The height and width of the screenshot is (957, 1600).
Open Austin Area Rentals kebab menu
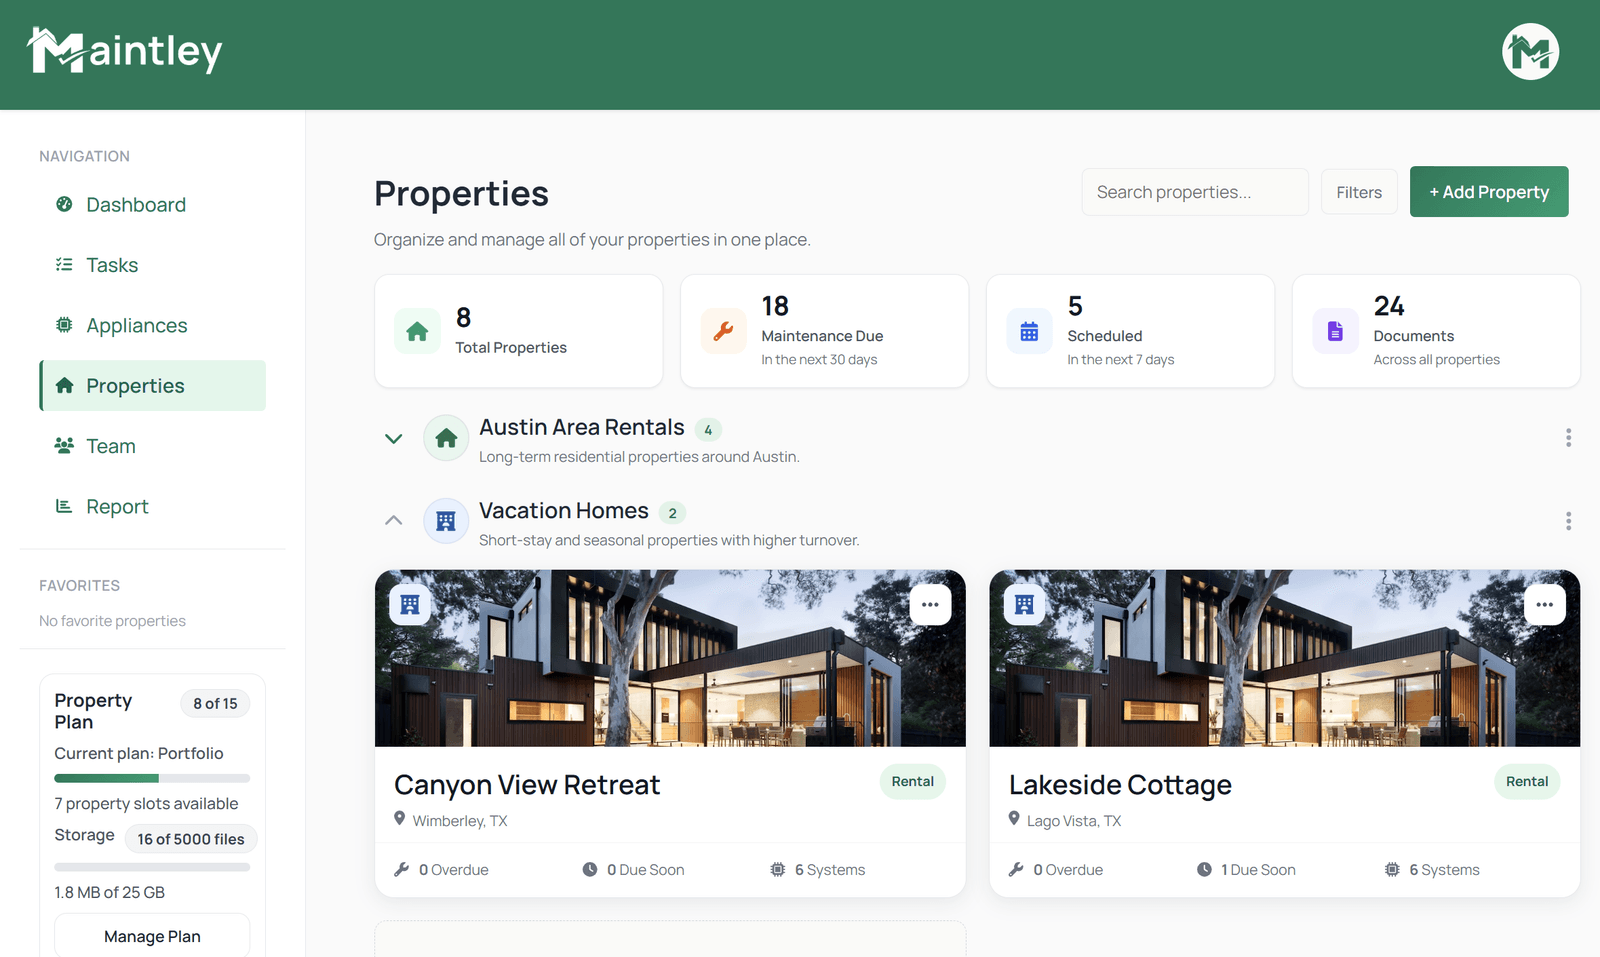click(1568, 437)
